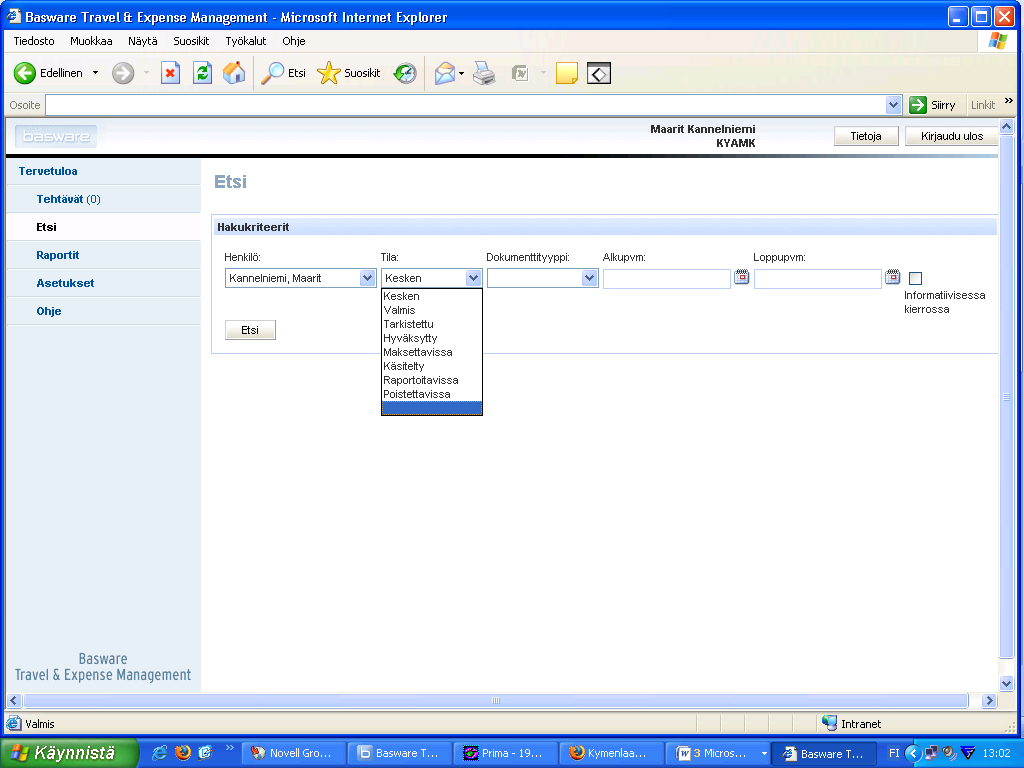
Task: Open the Mail envelope icon in the toolbar
Action: (x=445, y=73)
